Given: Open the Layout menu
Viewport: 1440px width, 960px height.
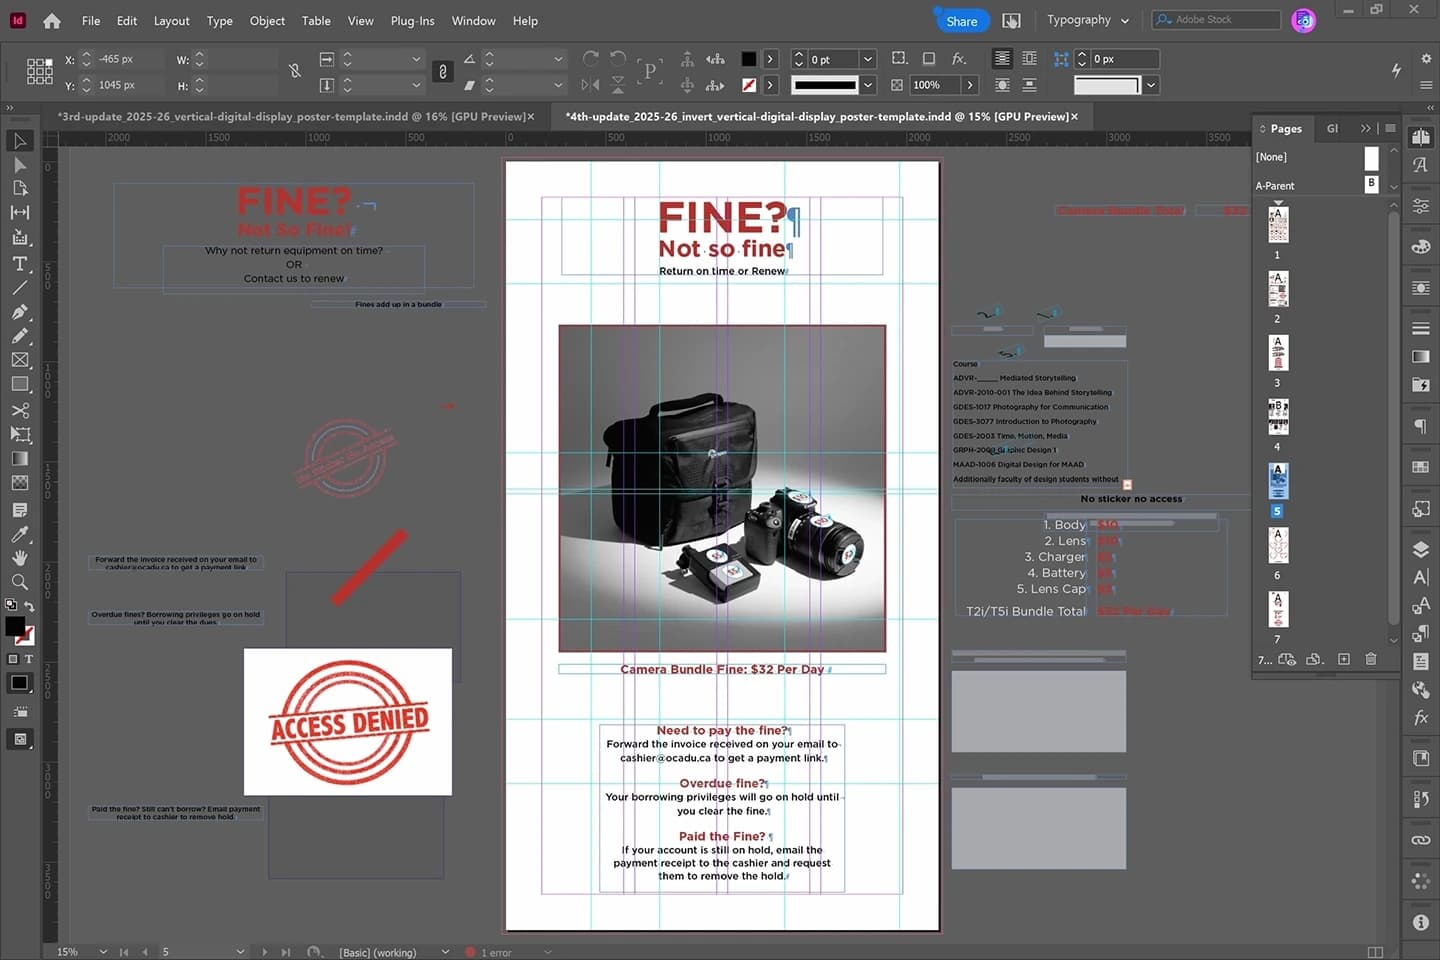Looking at the screenshot, I should point(171,21).
